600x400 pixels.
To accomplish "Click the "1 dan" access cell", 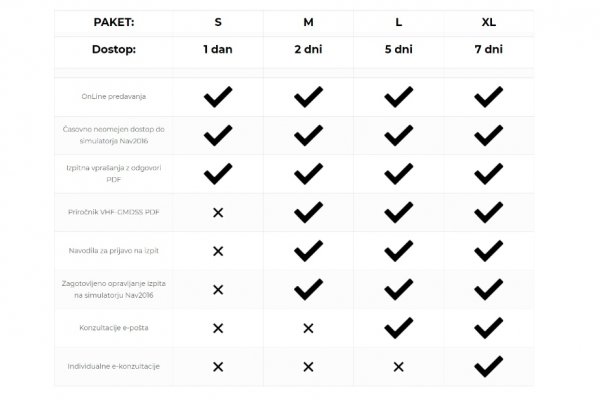I will coord(218,49).
